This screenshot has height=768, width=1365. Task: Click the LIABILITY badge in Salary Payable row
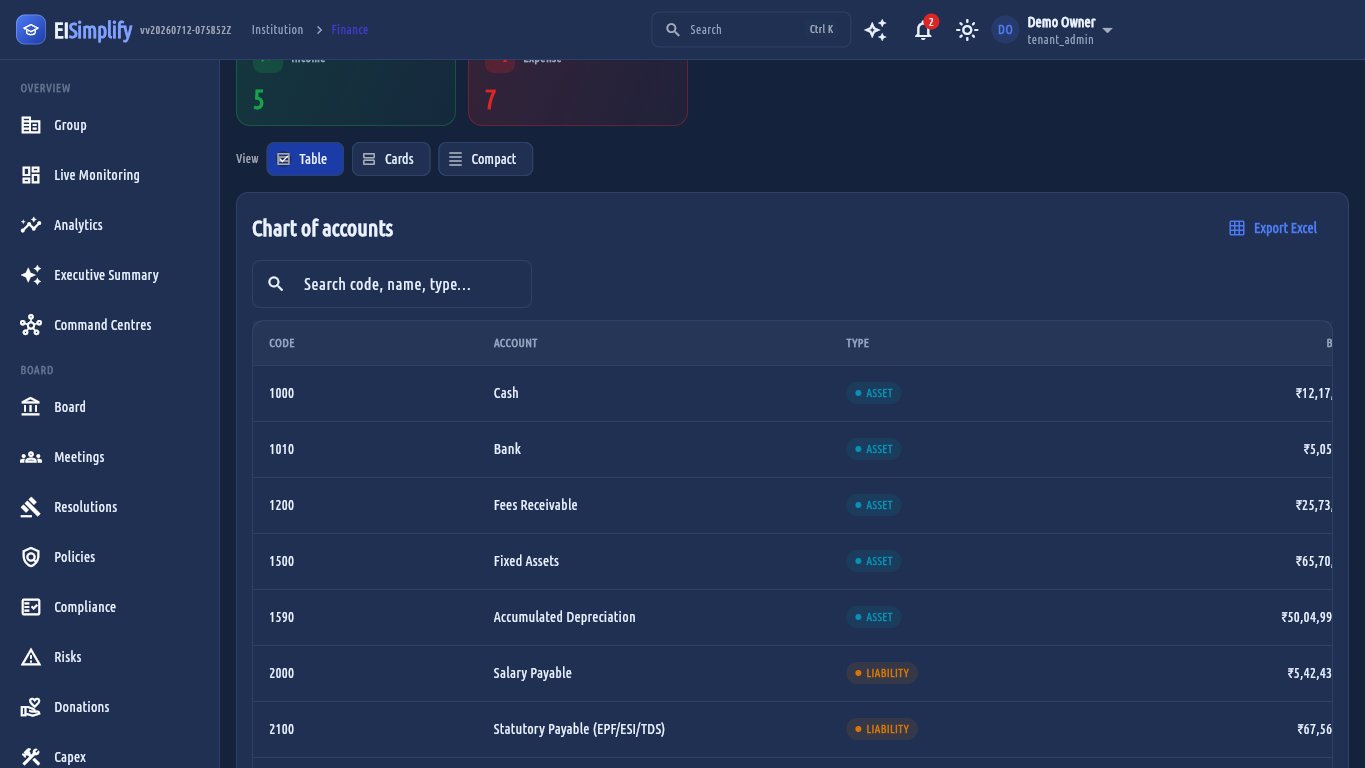click(x=882, y=673)
